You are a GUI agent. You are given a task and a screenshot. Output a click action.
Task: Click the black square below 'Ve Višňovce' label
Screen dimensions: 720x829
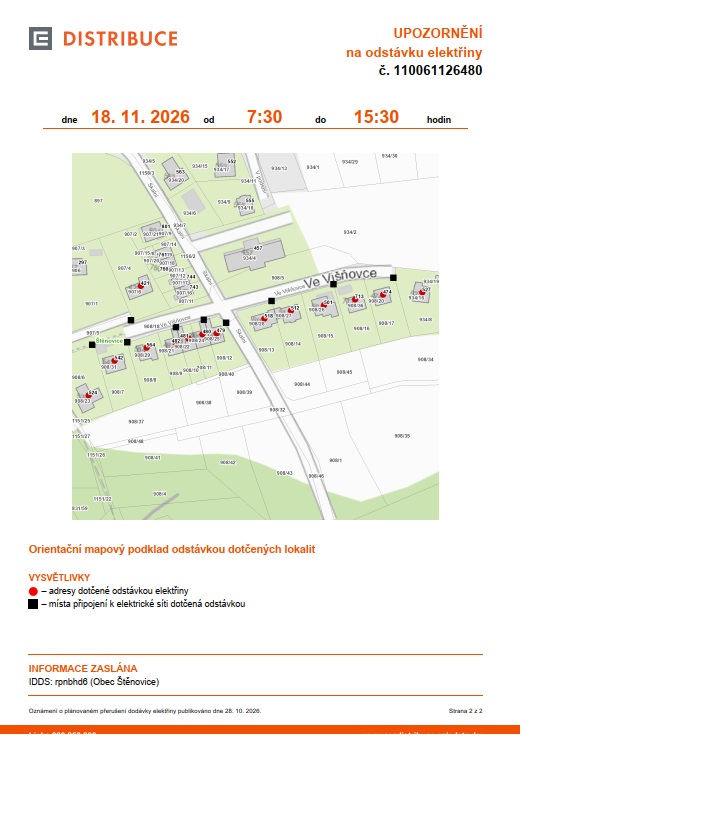tap(333, 284)
